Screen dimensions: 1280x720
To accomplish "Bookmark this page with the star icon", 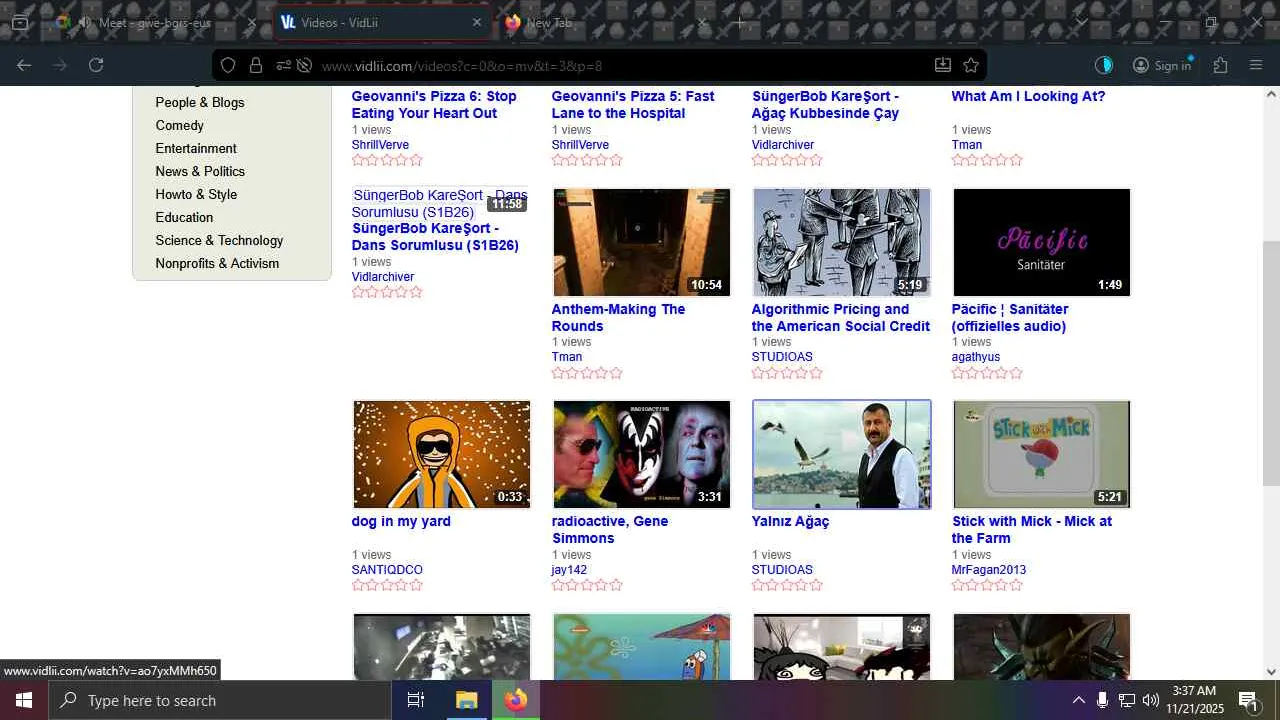I will coord(970,65).
